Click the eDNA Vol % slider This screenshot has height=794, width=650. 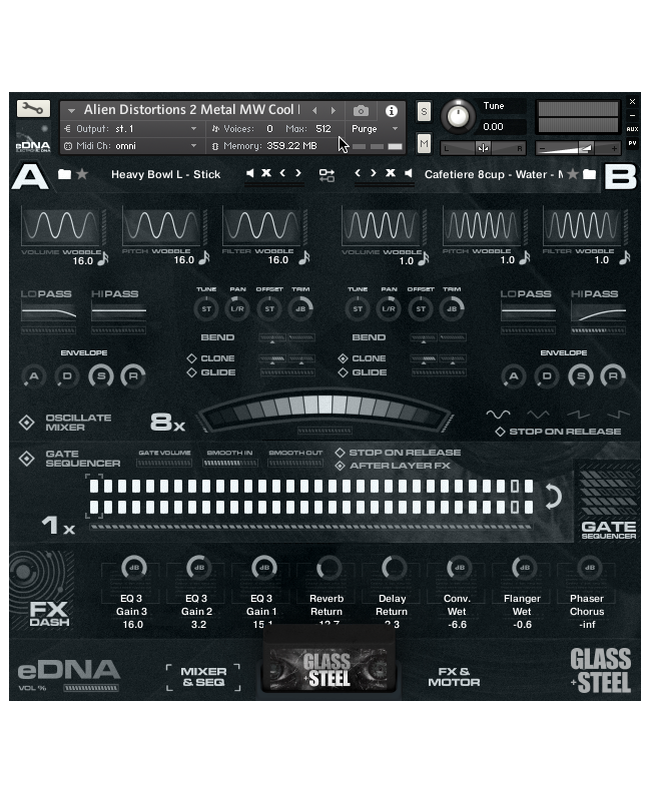pos(91,688)
